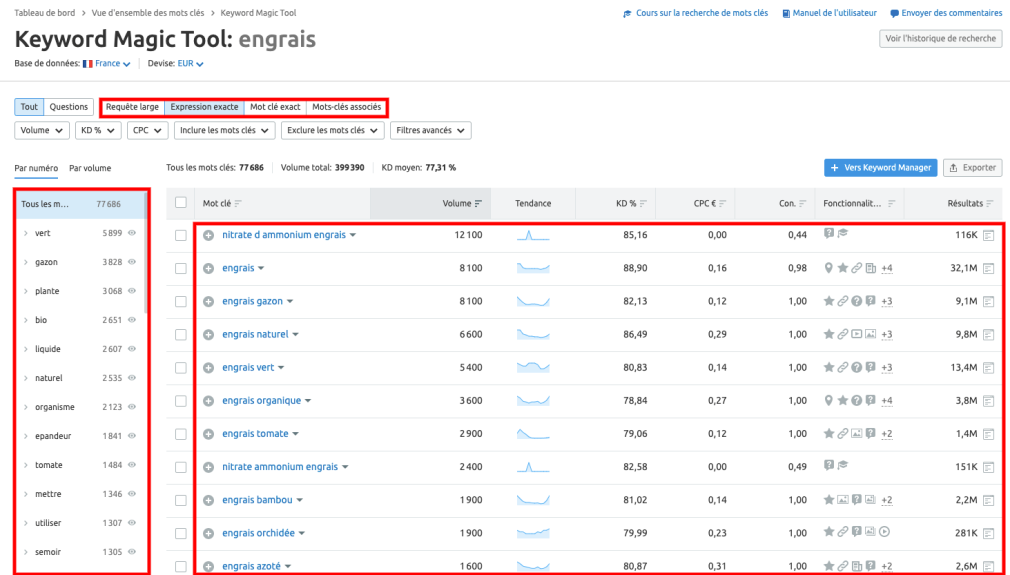
Task: Click plus icon beside 'engrais orchidée'
Action: click(x=208, y=534)
